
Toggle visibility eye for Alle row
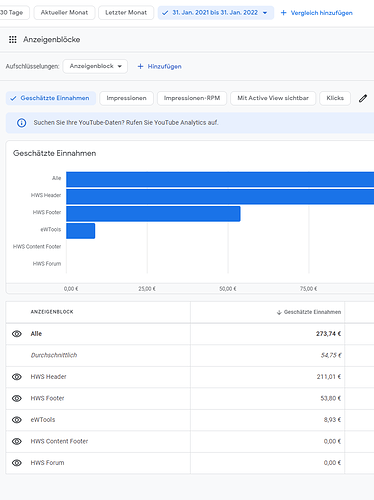(17, 334)
